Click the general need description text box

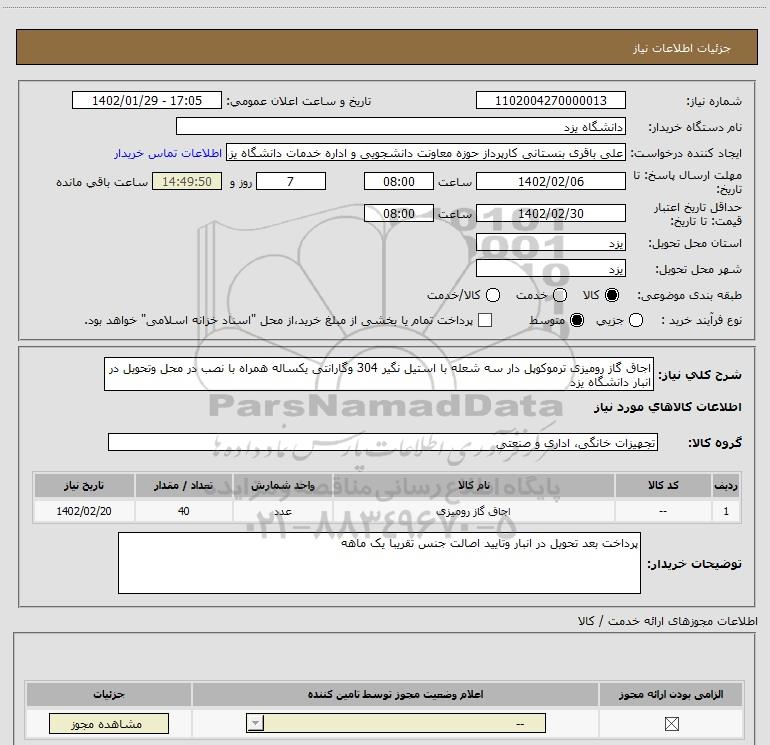point(379,374)
